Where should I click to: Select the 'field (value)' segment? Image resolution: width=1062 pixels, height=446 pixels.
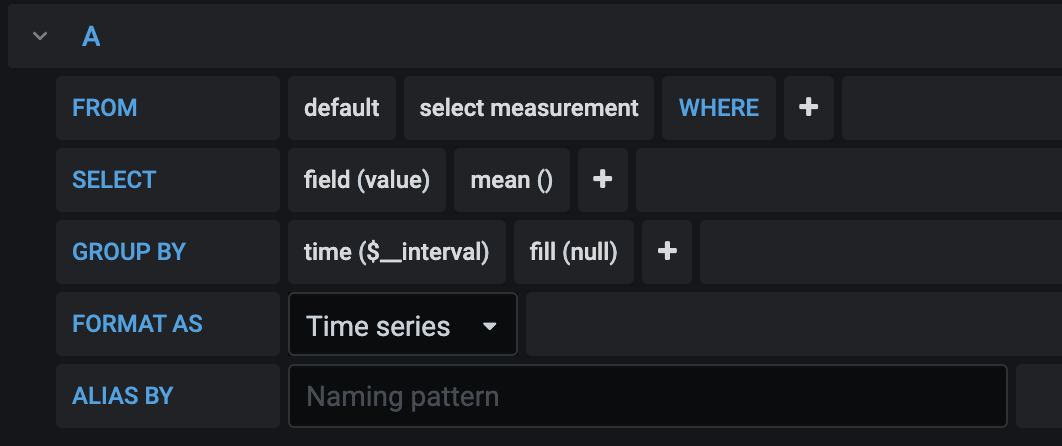click(x=367, y=179)
